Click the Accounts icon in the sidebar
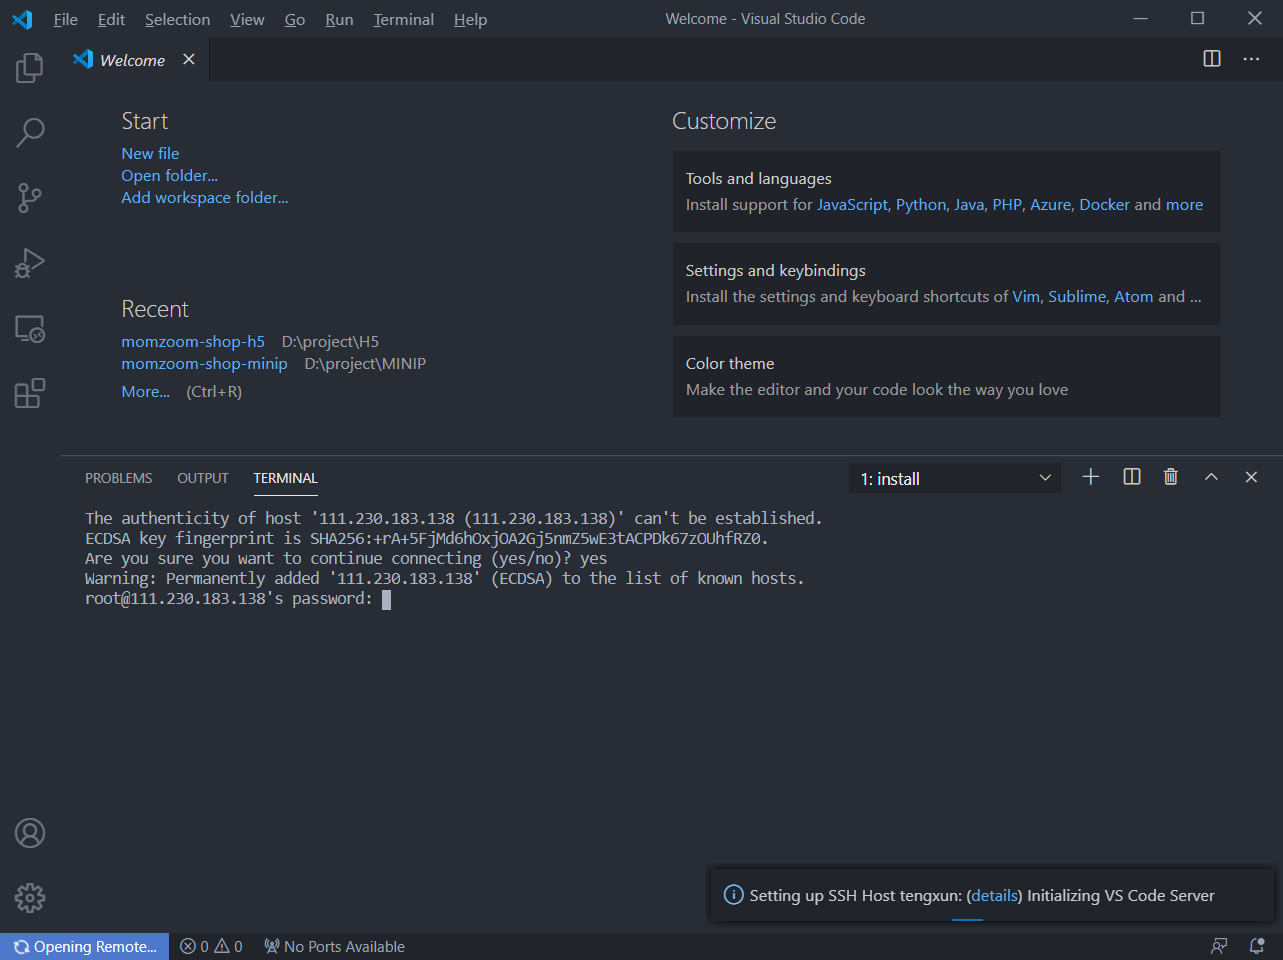This screenshot has width=1283, height=960. pos(29,832)
